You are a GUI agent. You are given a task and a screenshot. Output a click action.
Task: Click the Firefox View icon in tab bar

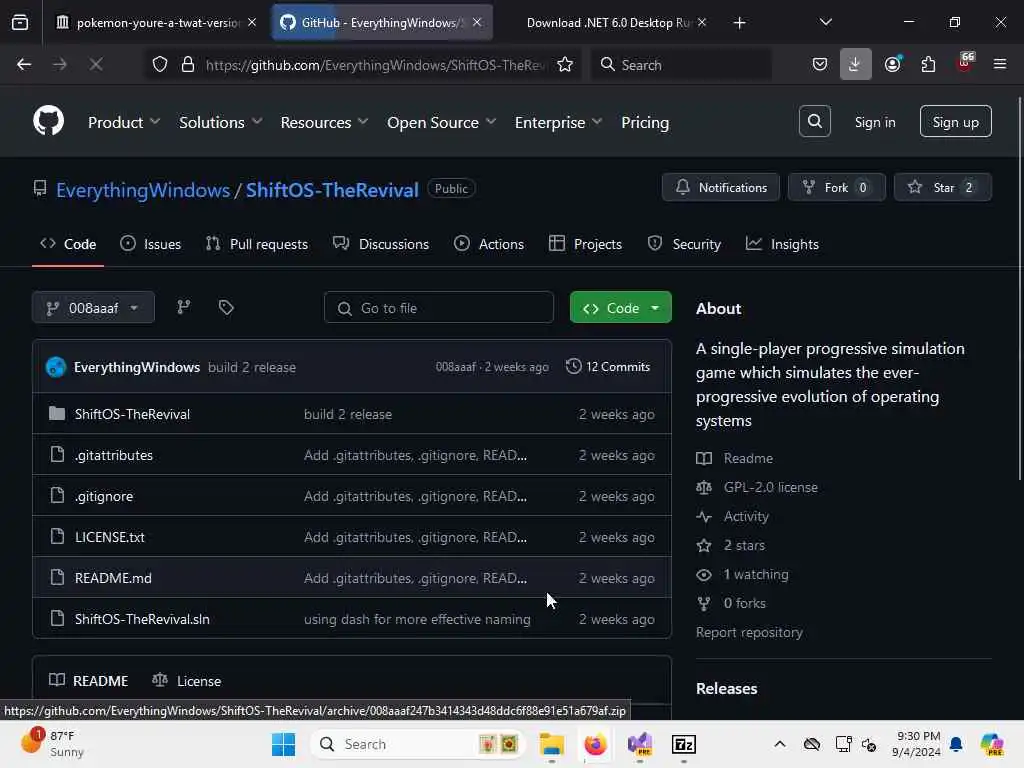[x=20, y=23]
